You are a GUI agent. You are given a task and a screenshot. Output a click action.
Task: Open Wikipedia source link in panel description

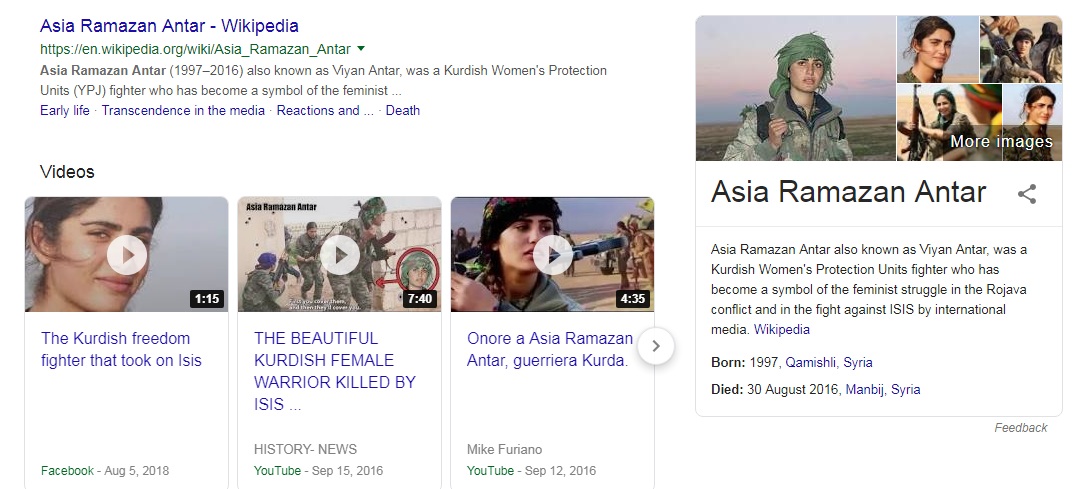(x=782, y=329)
